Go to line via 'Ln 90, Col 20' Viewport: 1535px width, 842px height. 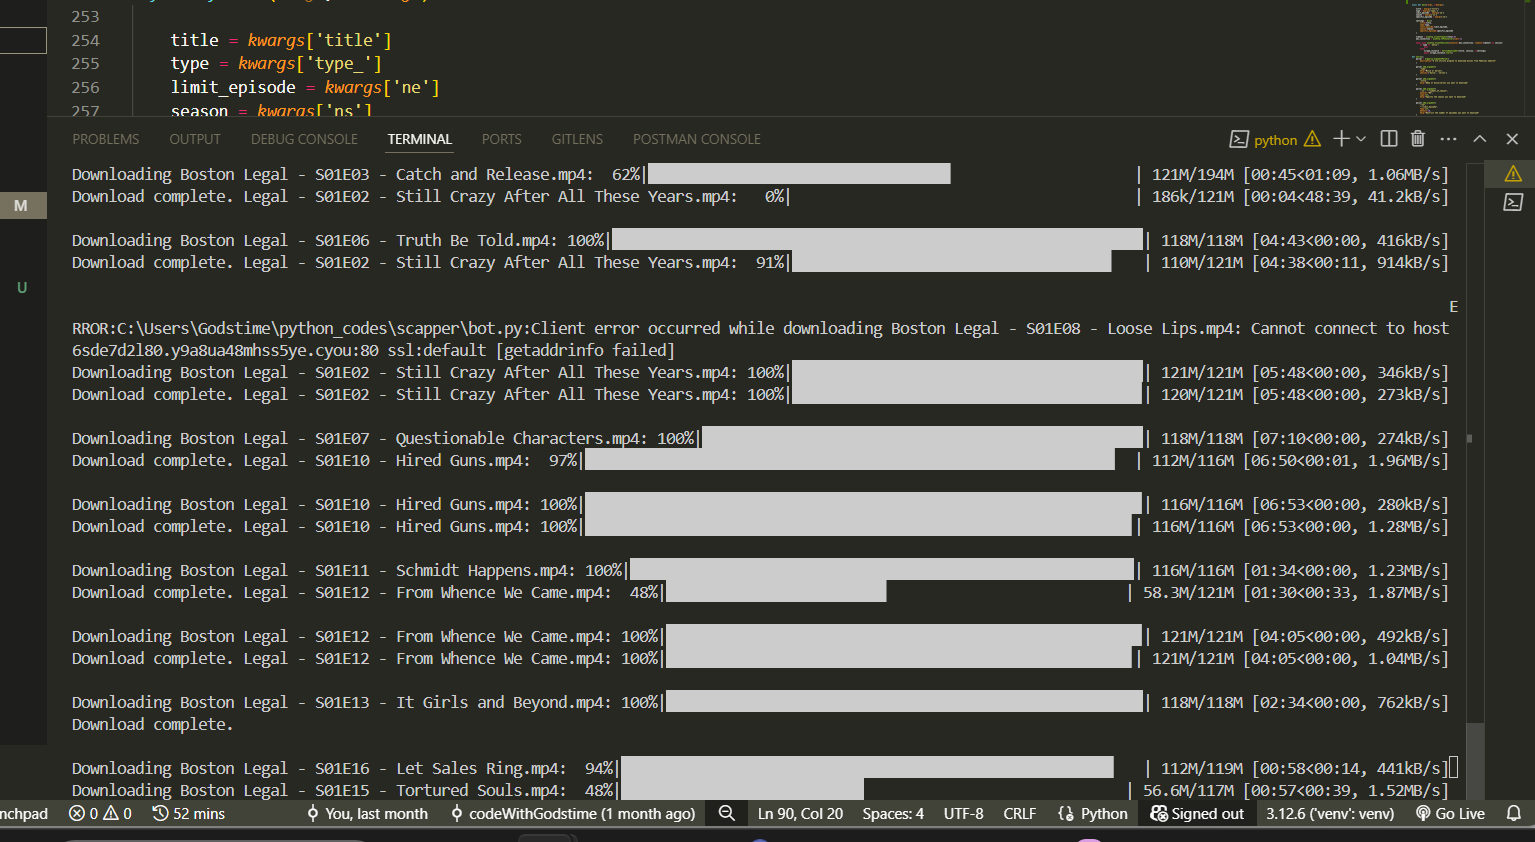(x=800, y=814)
